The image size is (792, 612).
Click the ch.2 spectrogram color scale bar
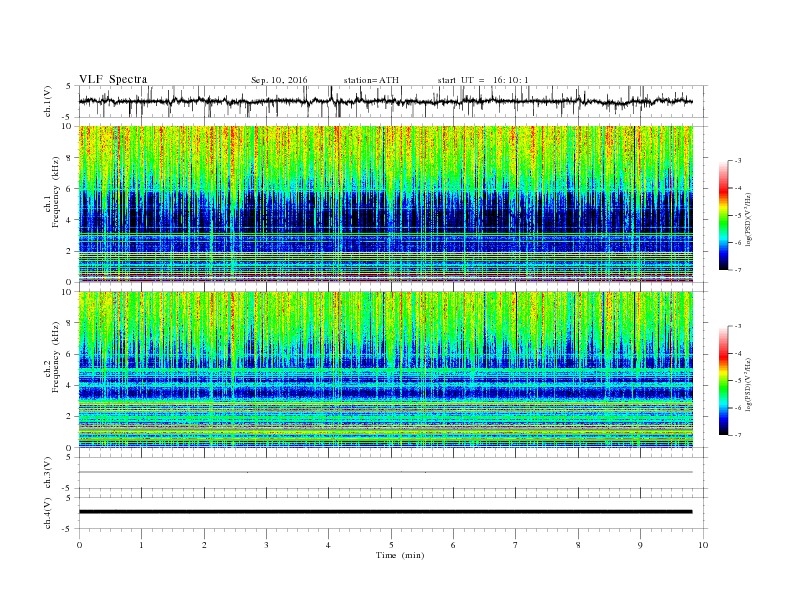pyautogui.click(x=723, y=381)
